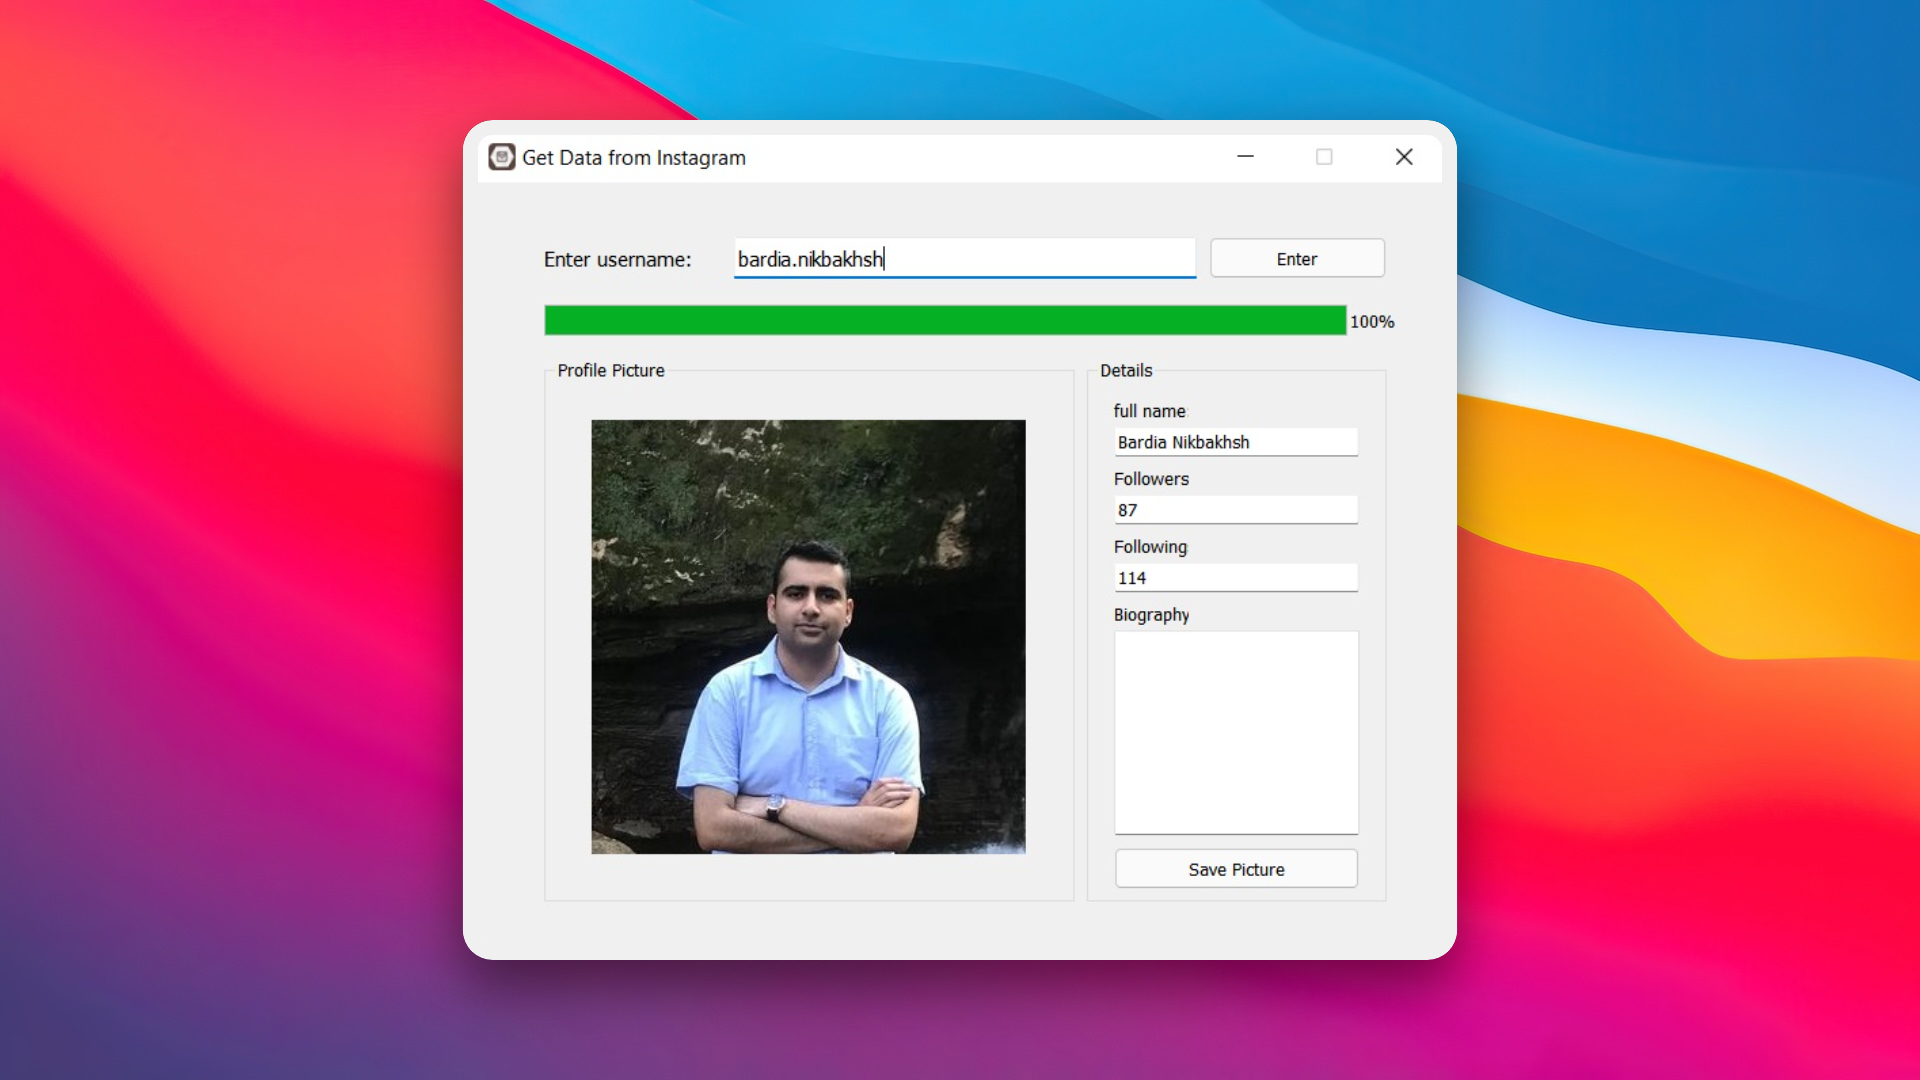The width and height of the screenshot is (1920, 1080).
Task: Click the Save Picture button
Action: tap(1236, 869)
